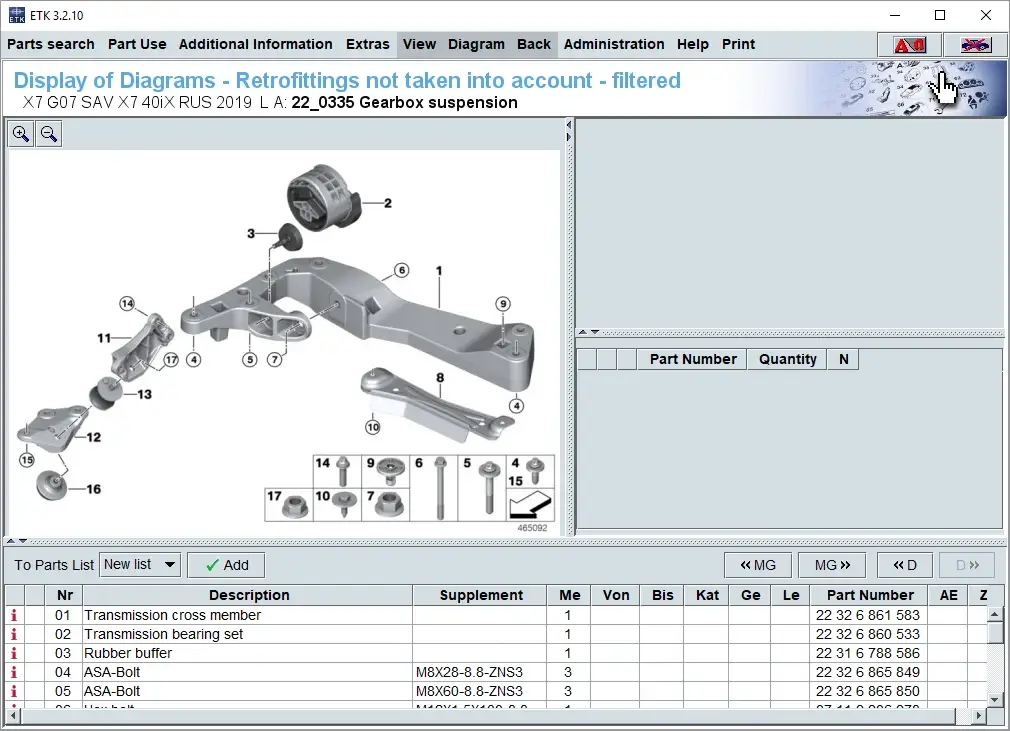The height and width of the screenshot is (731, 1010).
Task: Open the Diagram menu
Action: pyautogui.click(x=477, y=44)
